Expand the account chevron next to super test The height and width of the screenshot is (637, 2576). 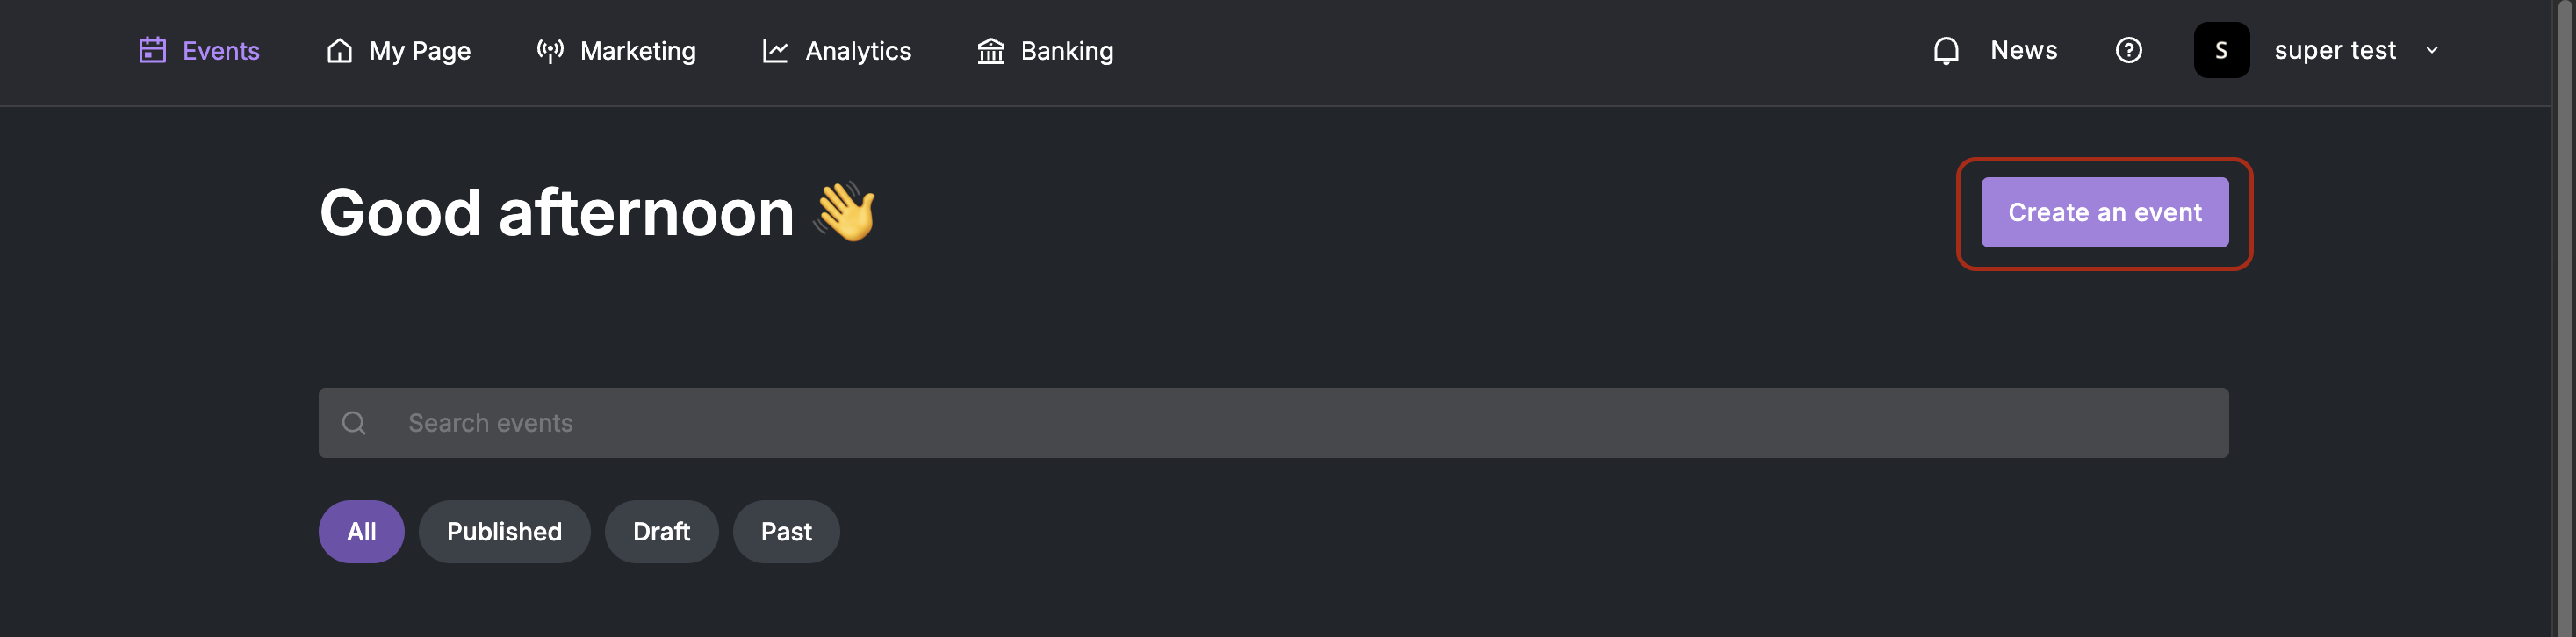[x=2431, y=50]
